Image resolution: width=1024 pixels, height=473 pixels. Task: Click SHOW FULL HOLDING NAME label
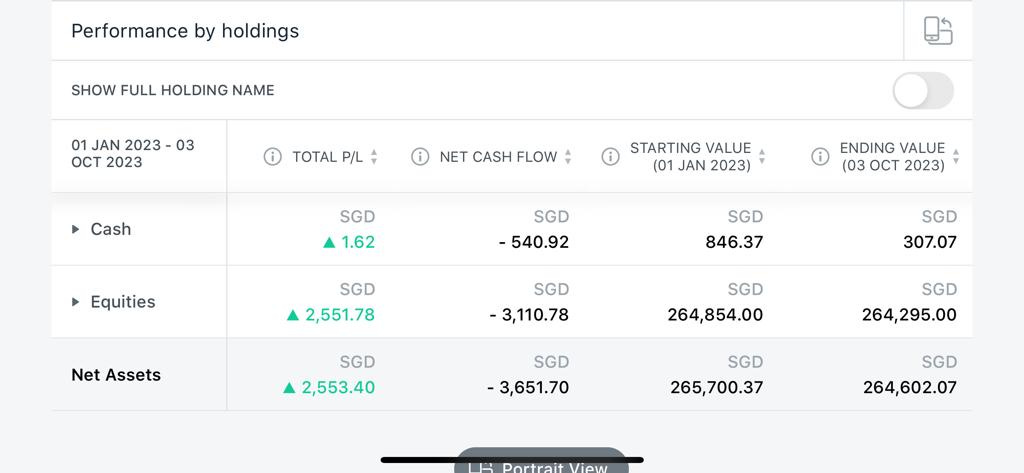[172, 90]
